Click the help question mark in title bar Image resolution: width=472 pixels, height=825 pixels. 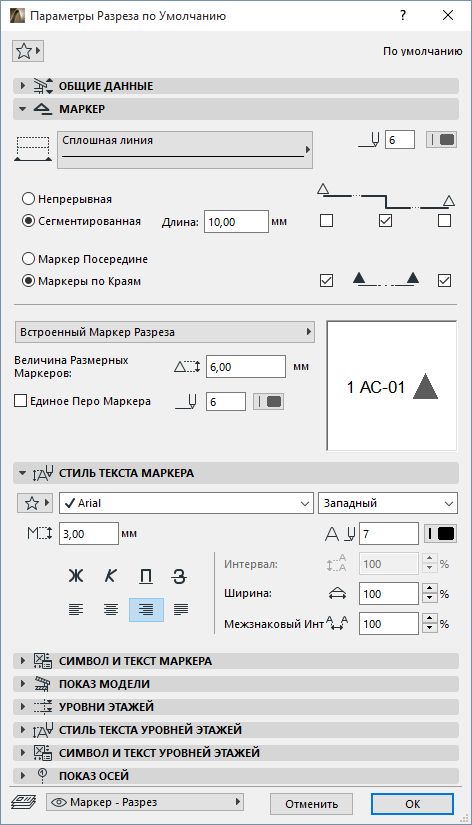(x=403, y=15)
